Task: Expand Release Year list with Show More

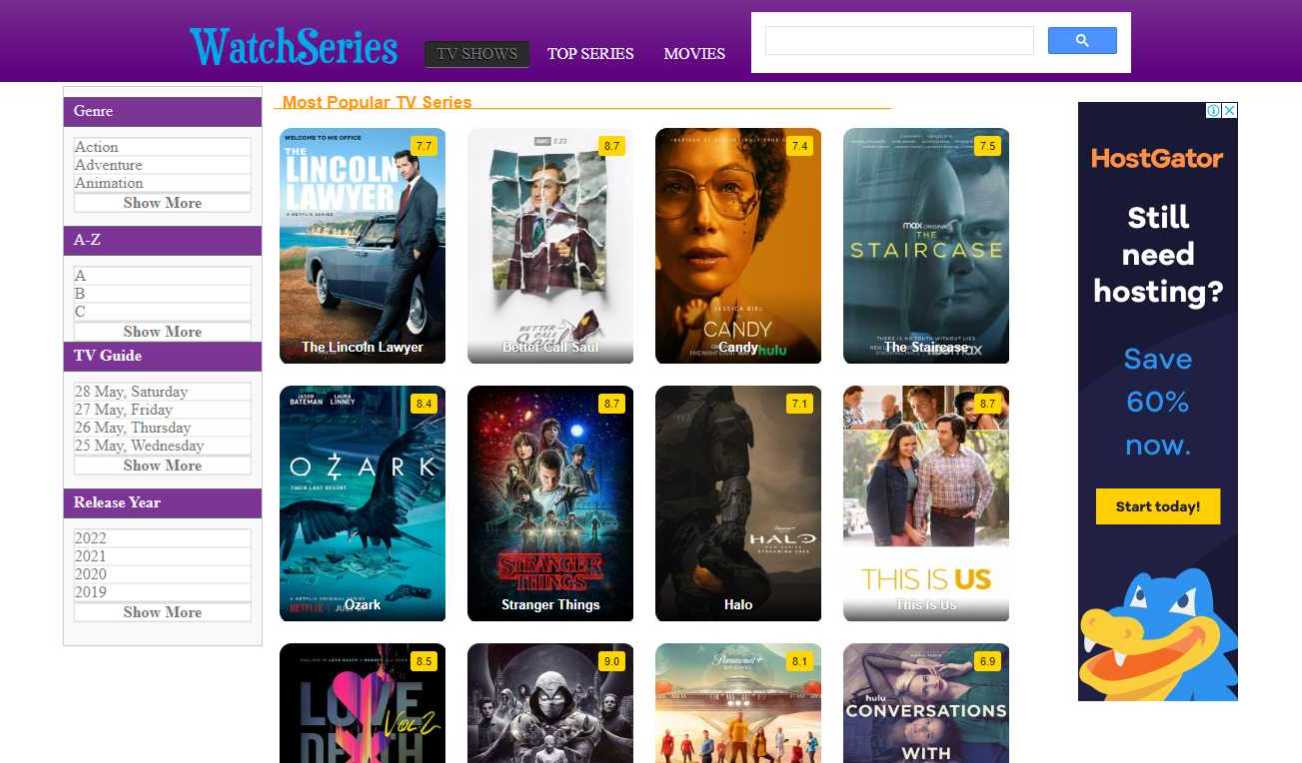Action: (162, 612)
